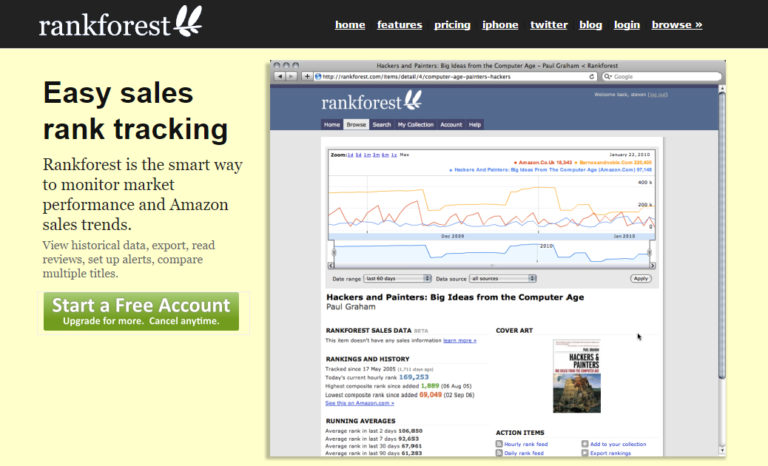Open the blog navigation link
This screenshot has height=466, width=768.
[x=591, y=25]
